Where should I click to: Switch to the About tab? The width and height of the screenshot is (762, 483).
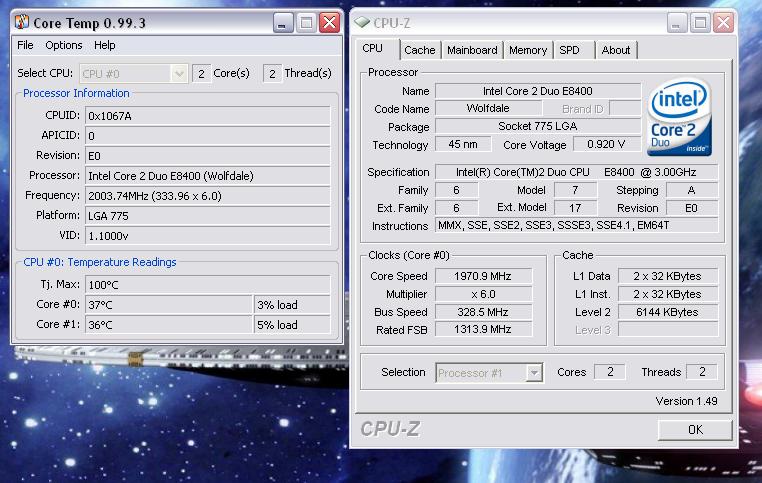tap(616, 50)
